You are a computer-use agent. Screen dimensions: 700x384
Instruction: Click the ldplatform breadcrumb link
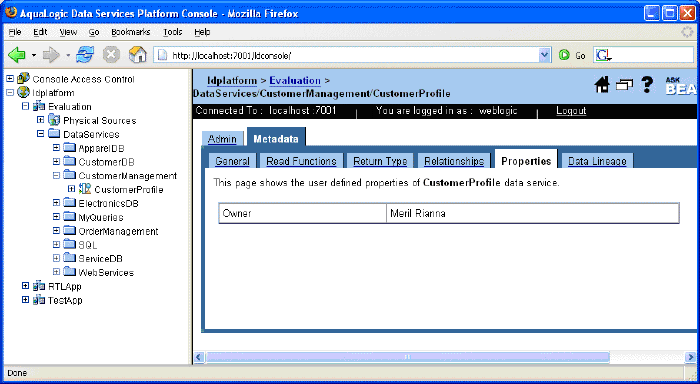232,81
